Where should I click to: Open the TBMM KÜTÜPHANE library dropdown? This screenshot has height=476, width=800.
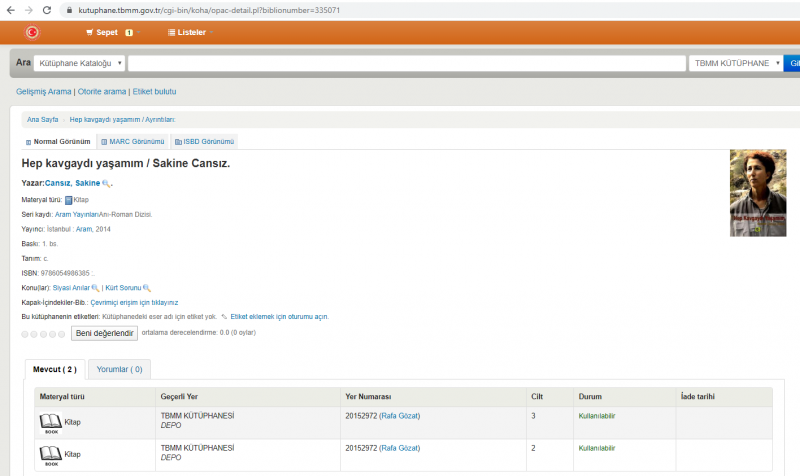[x=735, y=63]
